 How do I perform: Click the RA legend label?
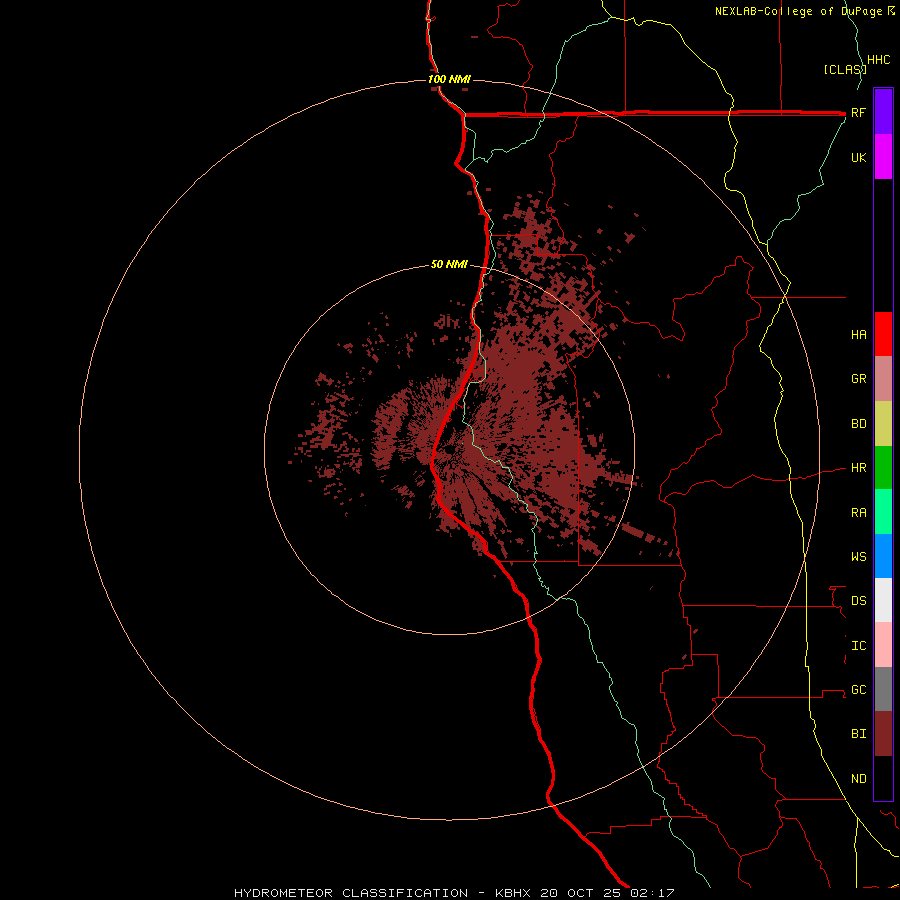click(858, 513)
